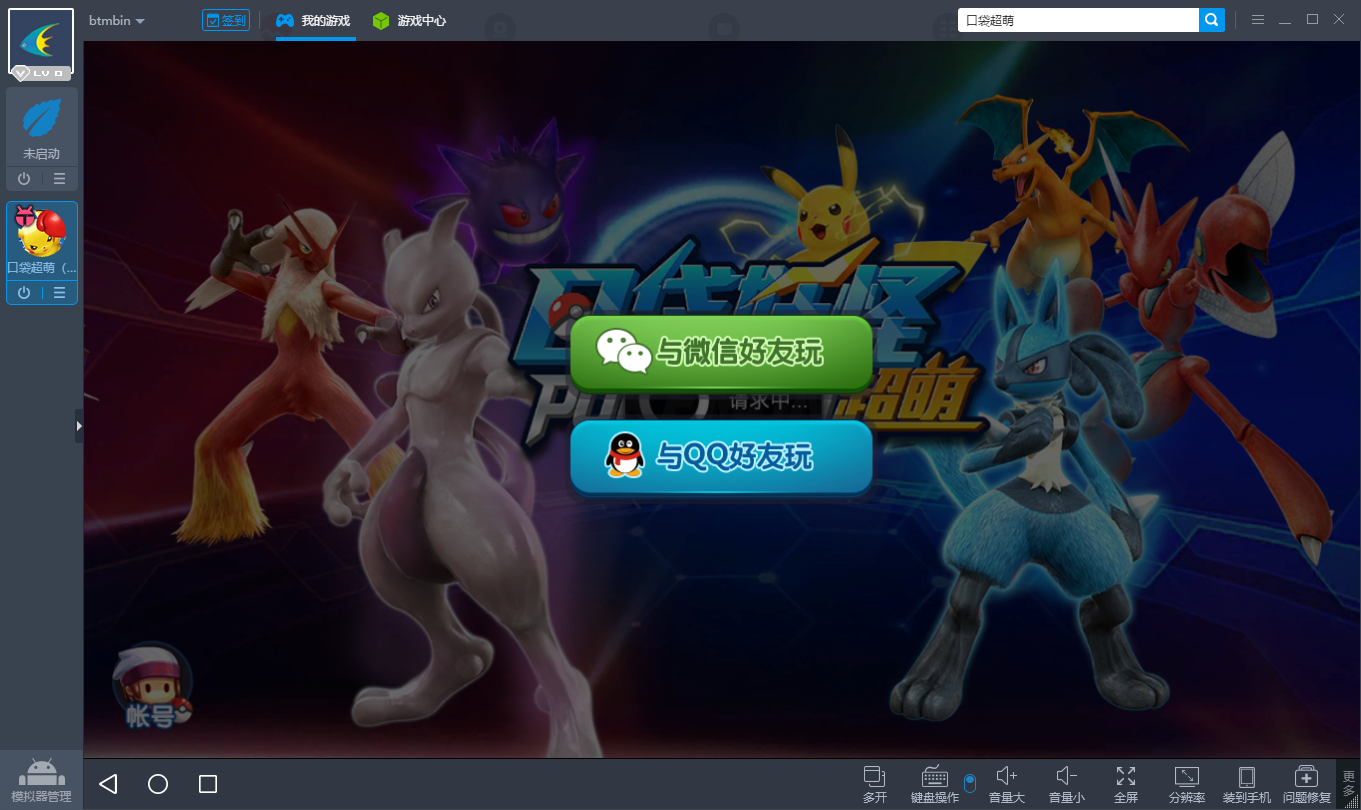Power on the 未启动 emulator instance
1361x810 pixels.
[24, 179]
